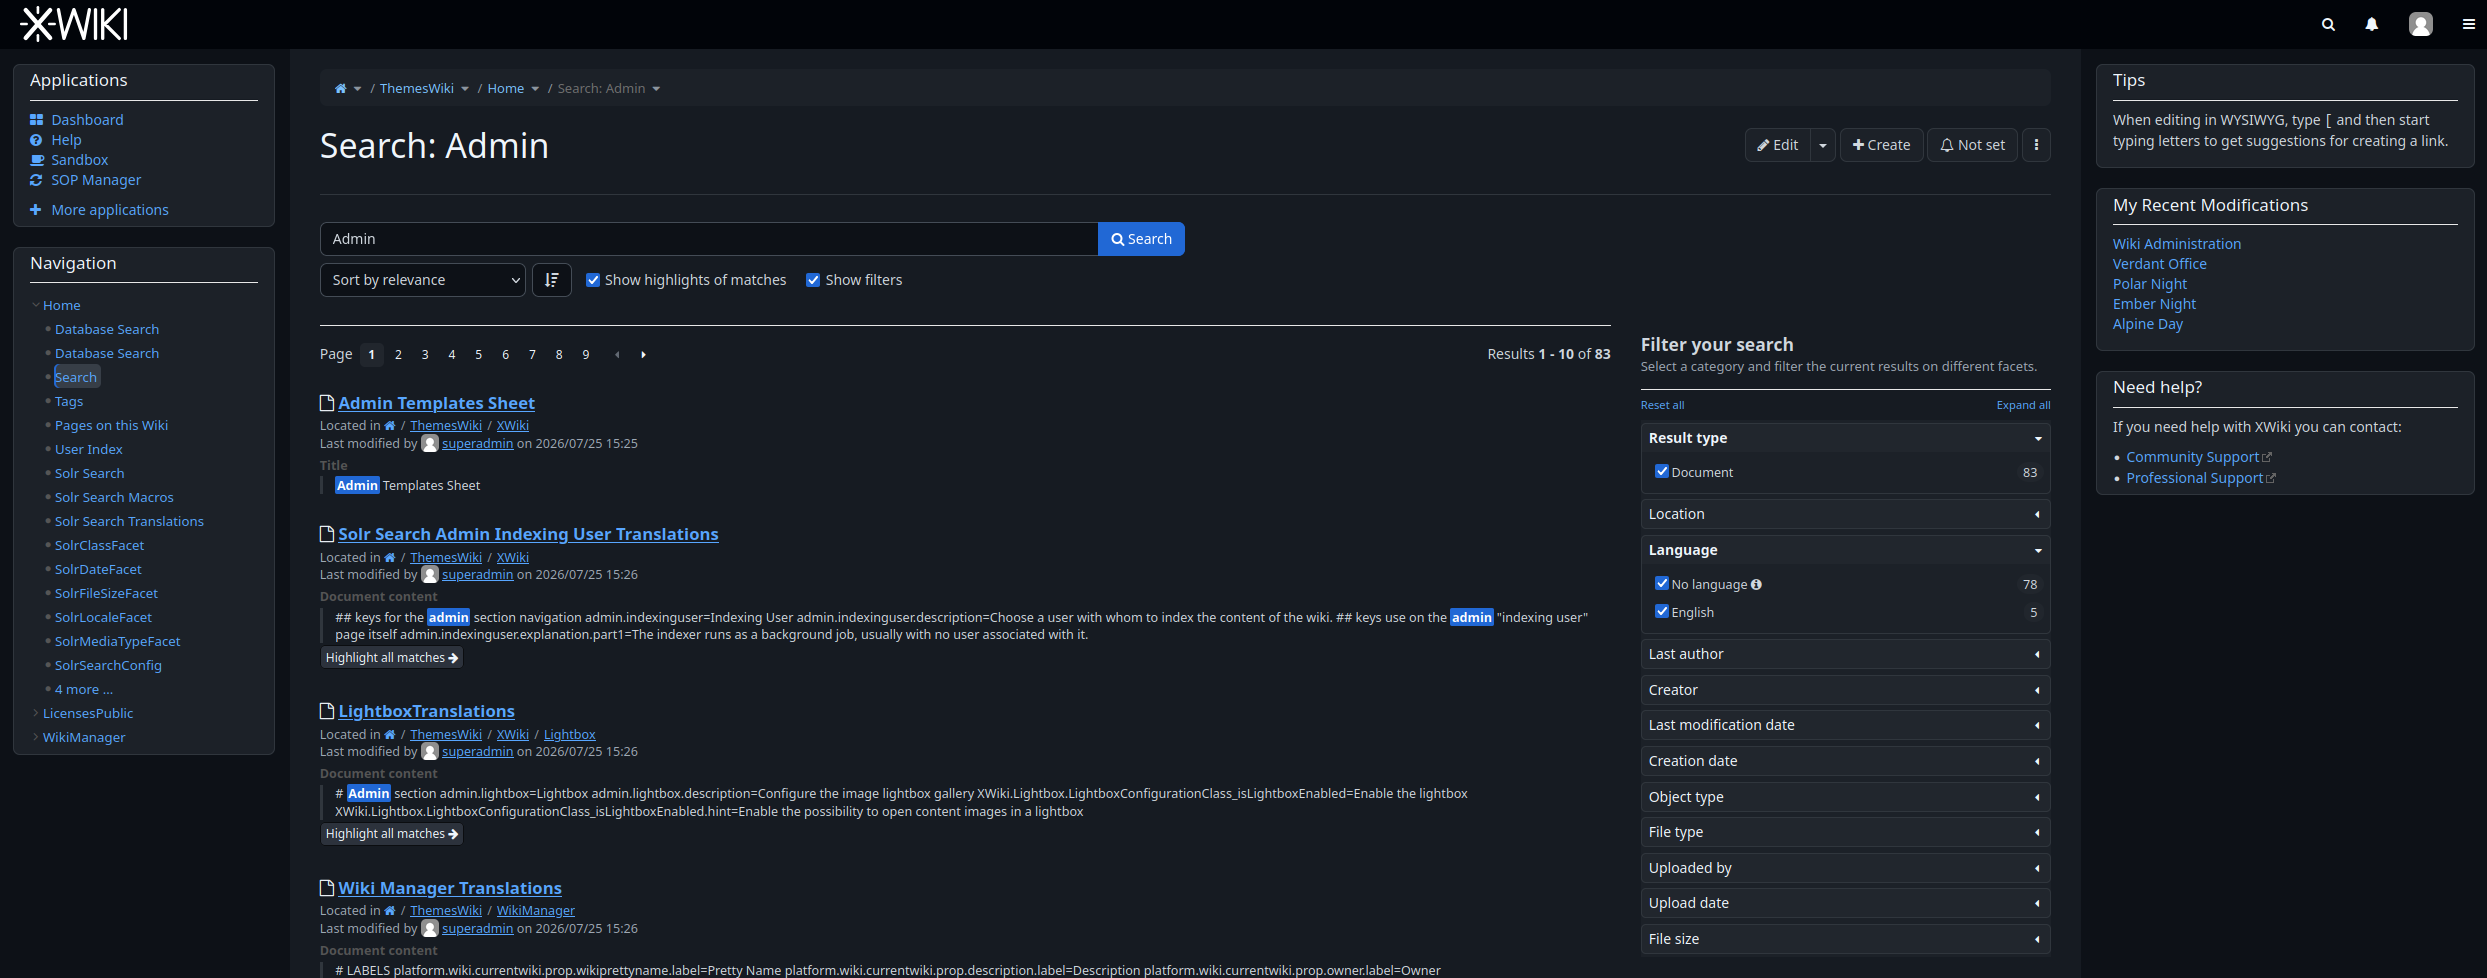The image size is (2487, 978).
Task: Click the SOP Manager application icon
Action: pos(37,180)
